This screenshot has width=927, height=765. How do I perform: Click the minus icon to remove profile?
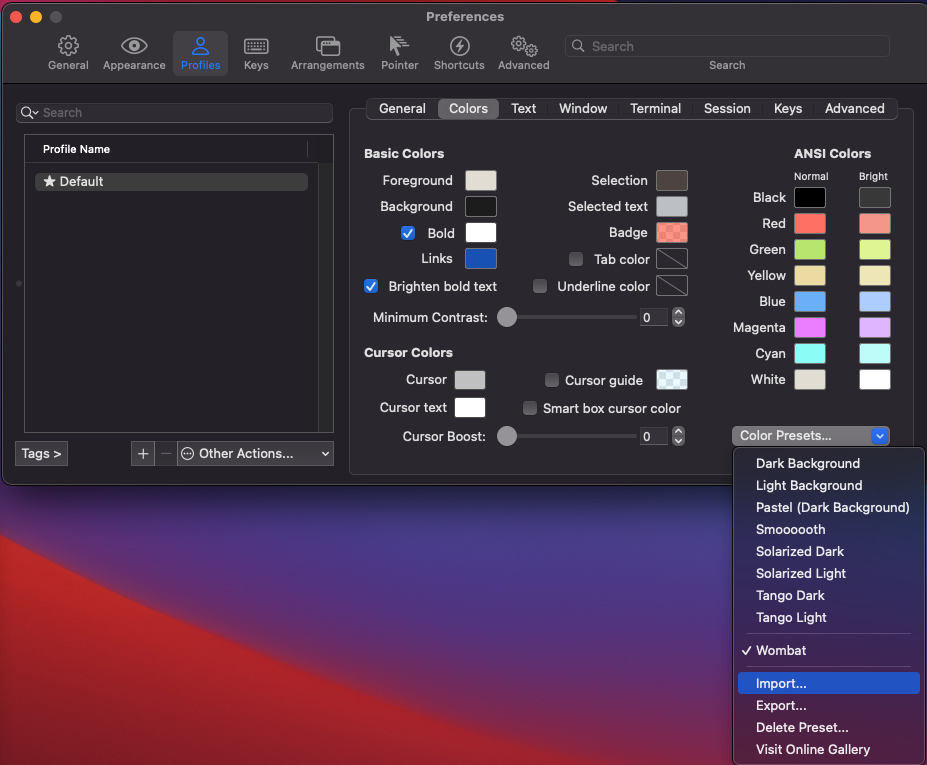pyautogui.click(x=166, y=453)
